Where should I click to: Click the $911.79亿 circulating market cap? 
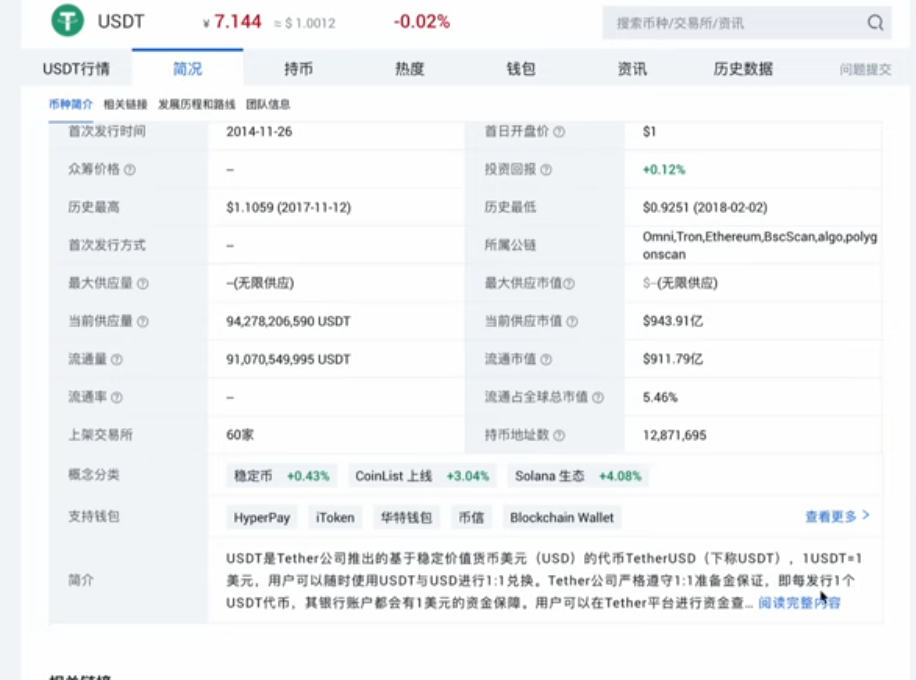pyautogui.click(x=672, y=360)
